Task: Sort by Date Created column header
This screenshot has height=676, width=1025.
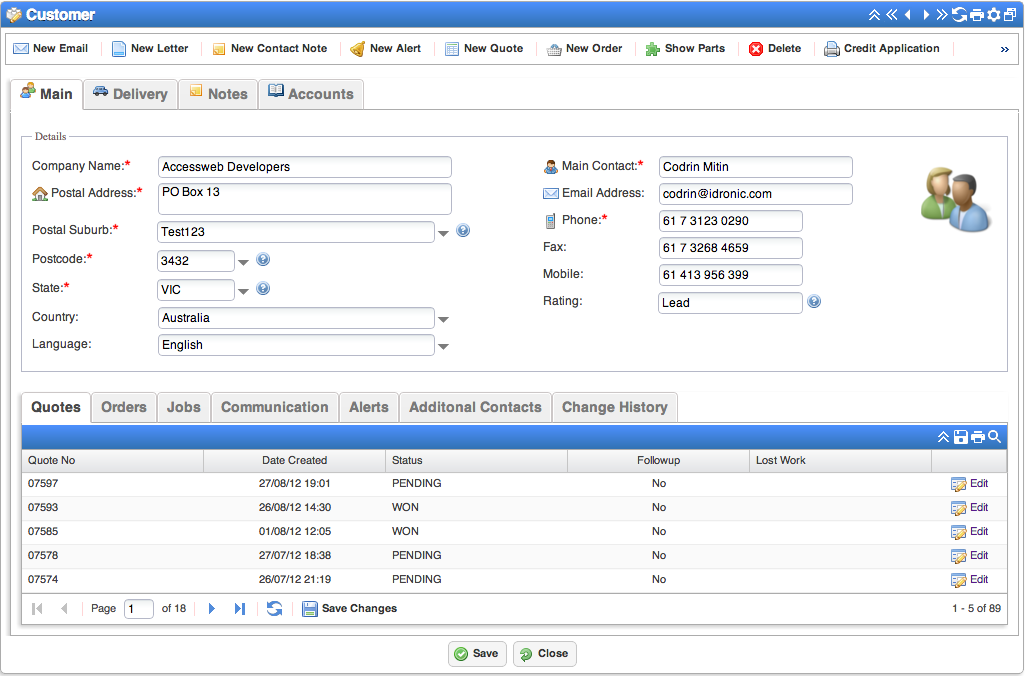Action: tap(294, 460)
